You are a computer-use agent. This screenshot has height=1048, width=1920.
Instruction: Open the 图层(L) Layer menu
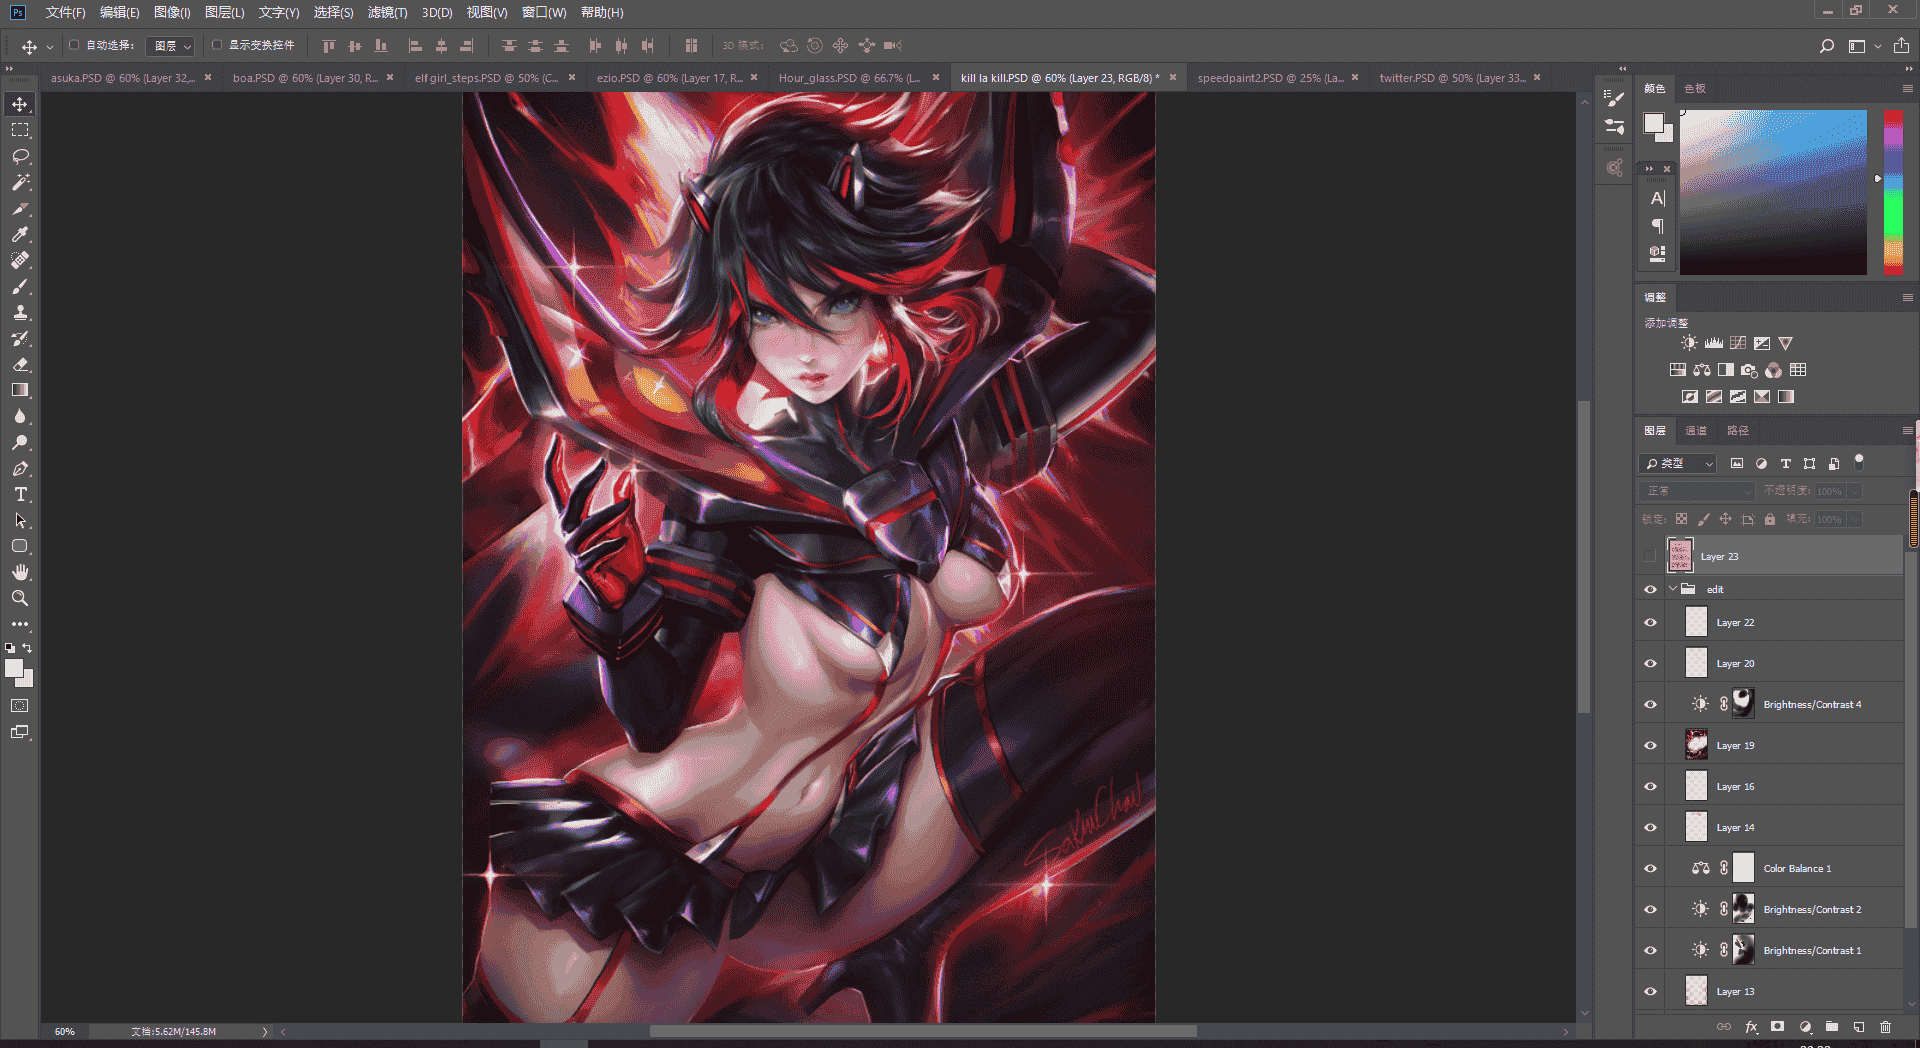point(224,12)
